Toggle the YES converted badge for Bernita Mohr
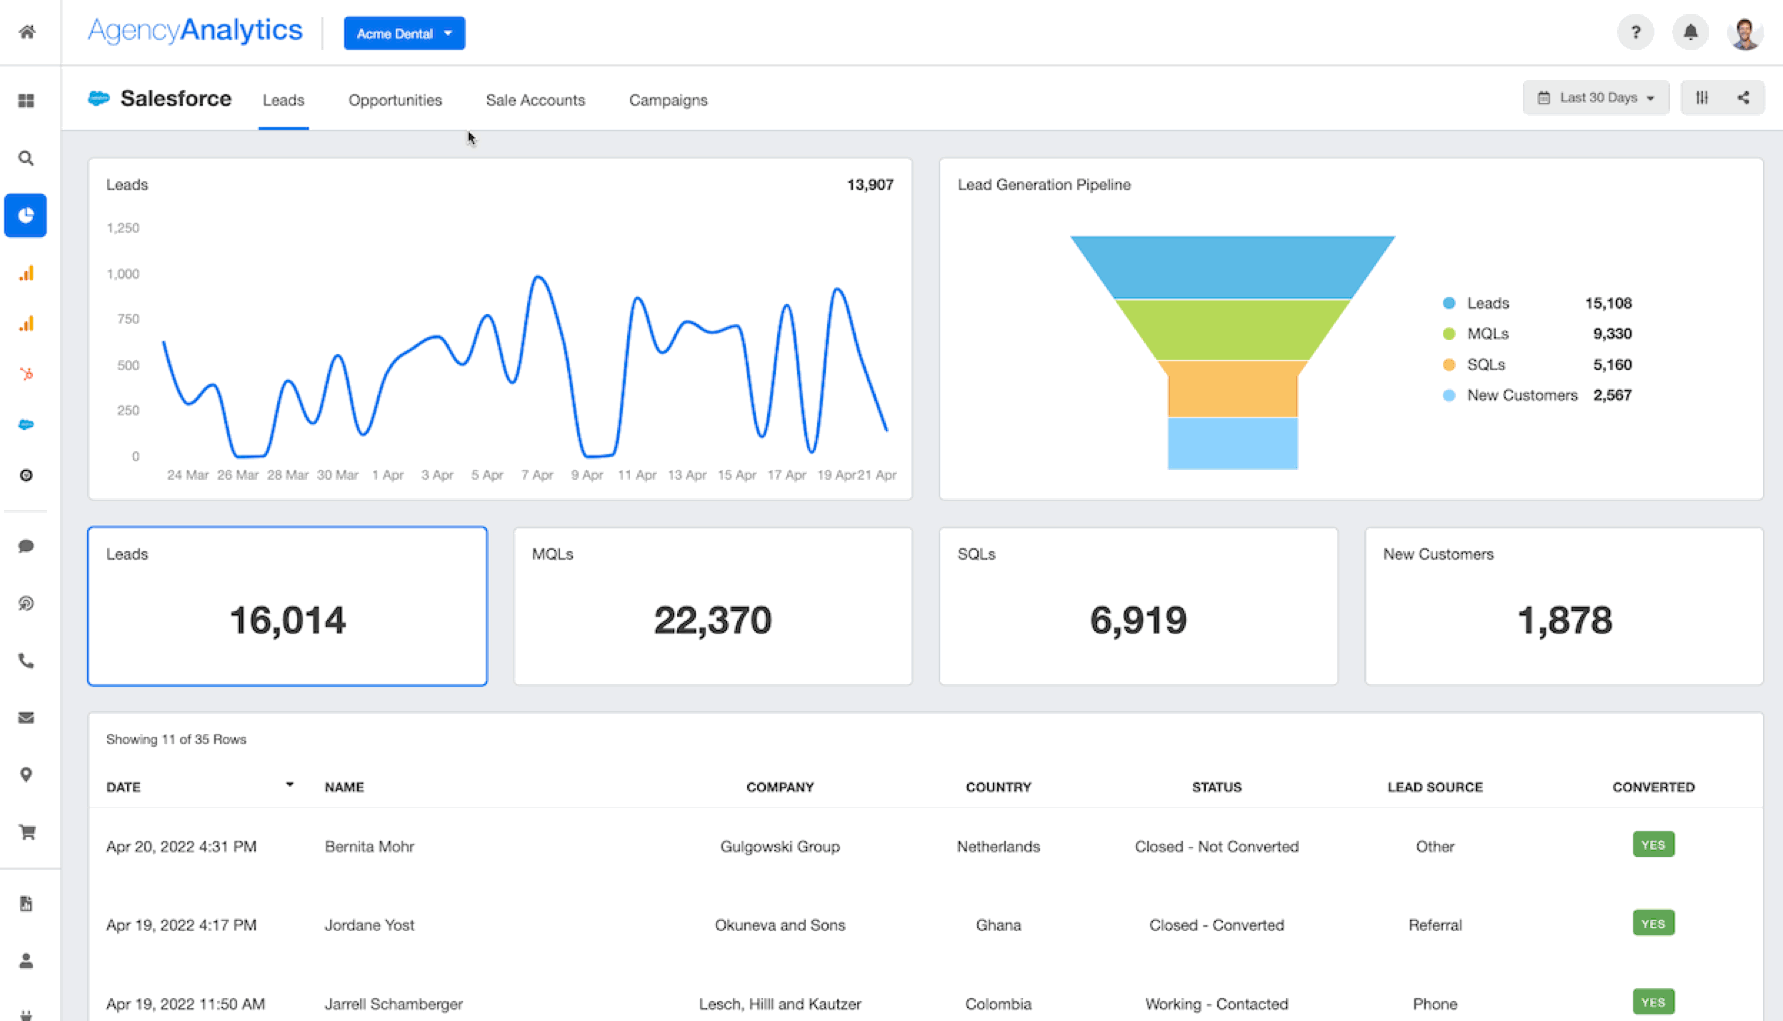1783x1021 pixels. coord(1653,844)
